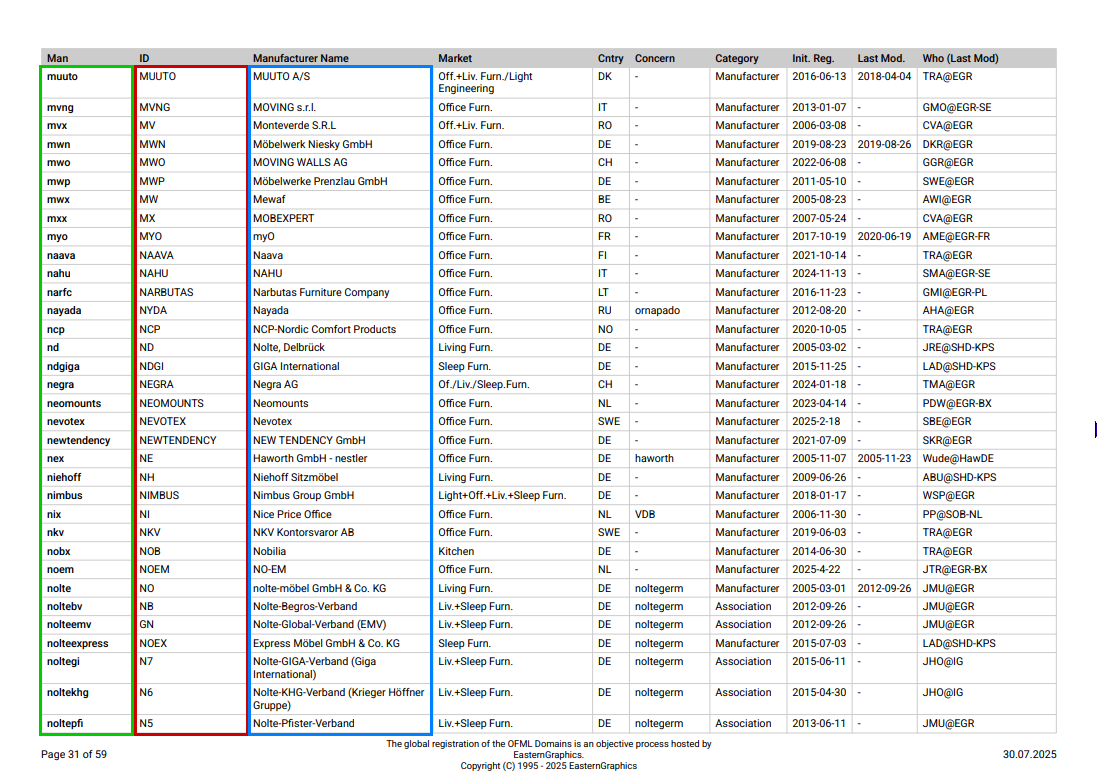1097x784 pixels.
Task: Click 'Niehoff Sitzmöbel' manufacturer name
Action: tap(295, 478)
